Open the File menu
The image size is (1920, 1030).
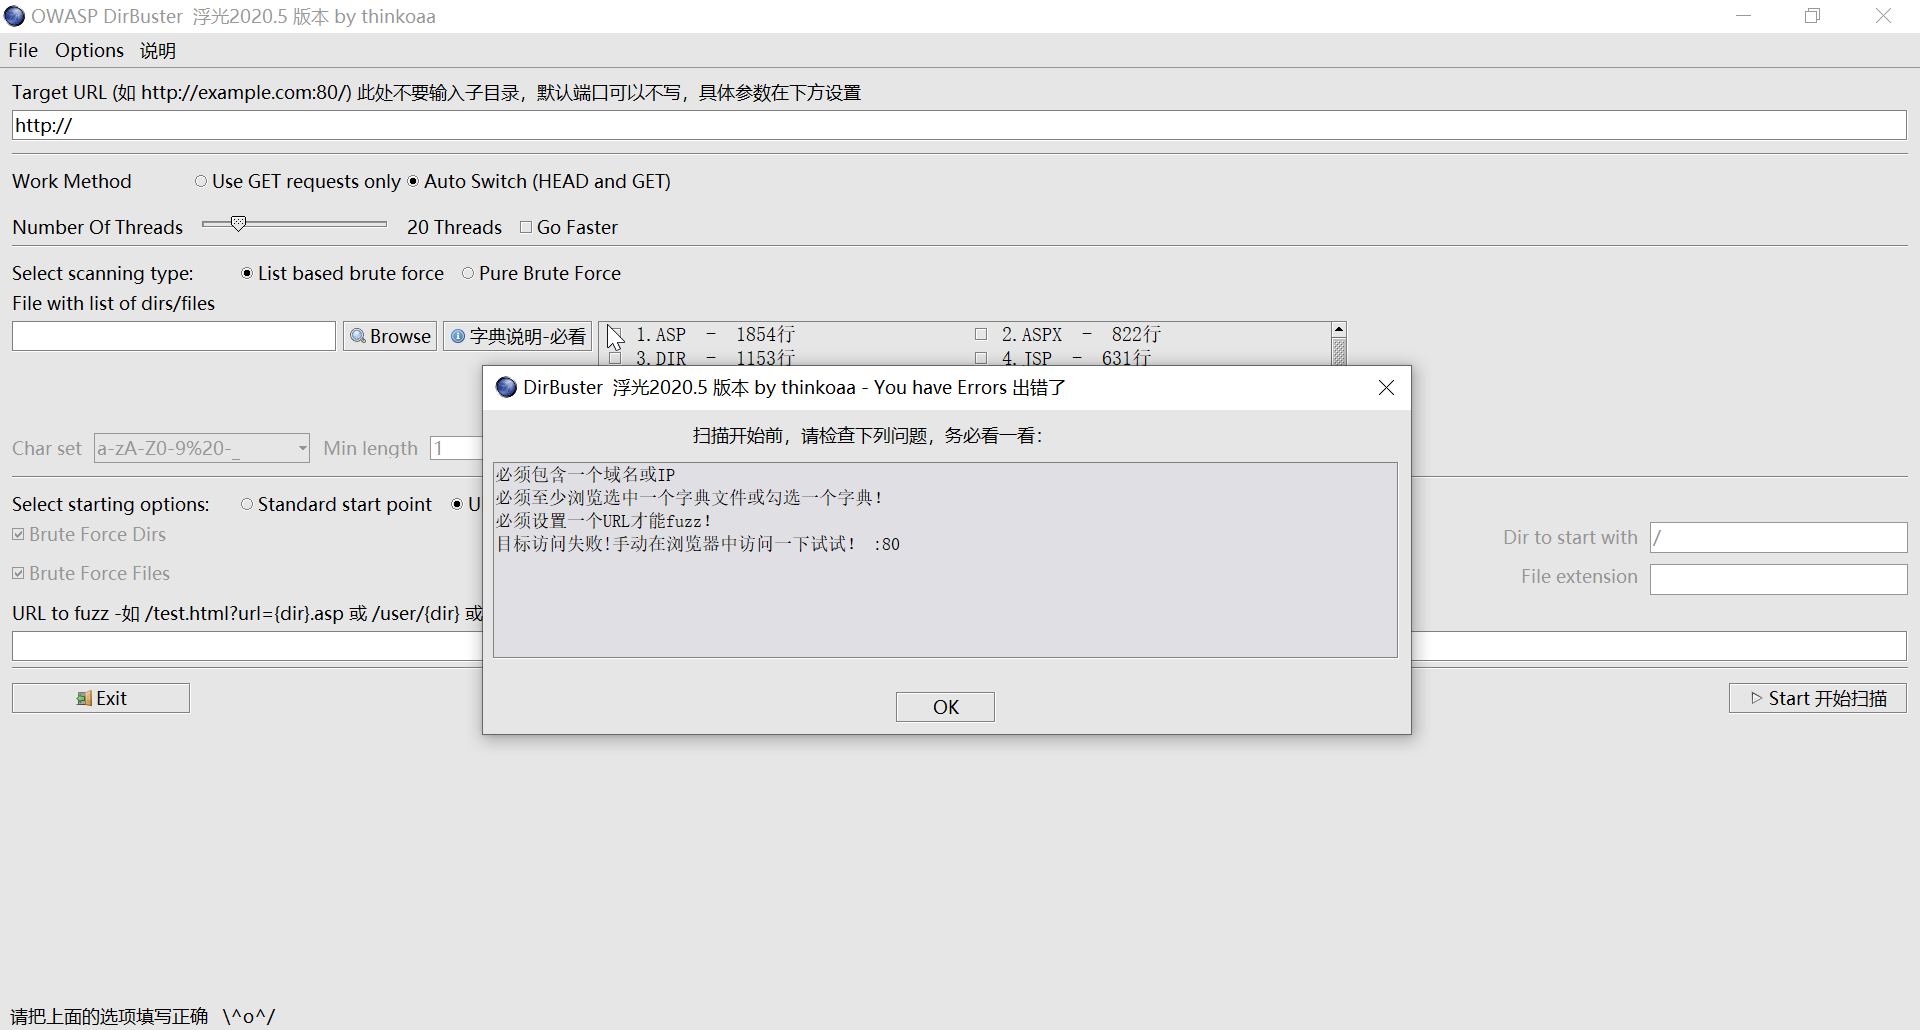click(x=23, y=50)
